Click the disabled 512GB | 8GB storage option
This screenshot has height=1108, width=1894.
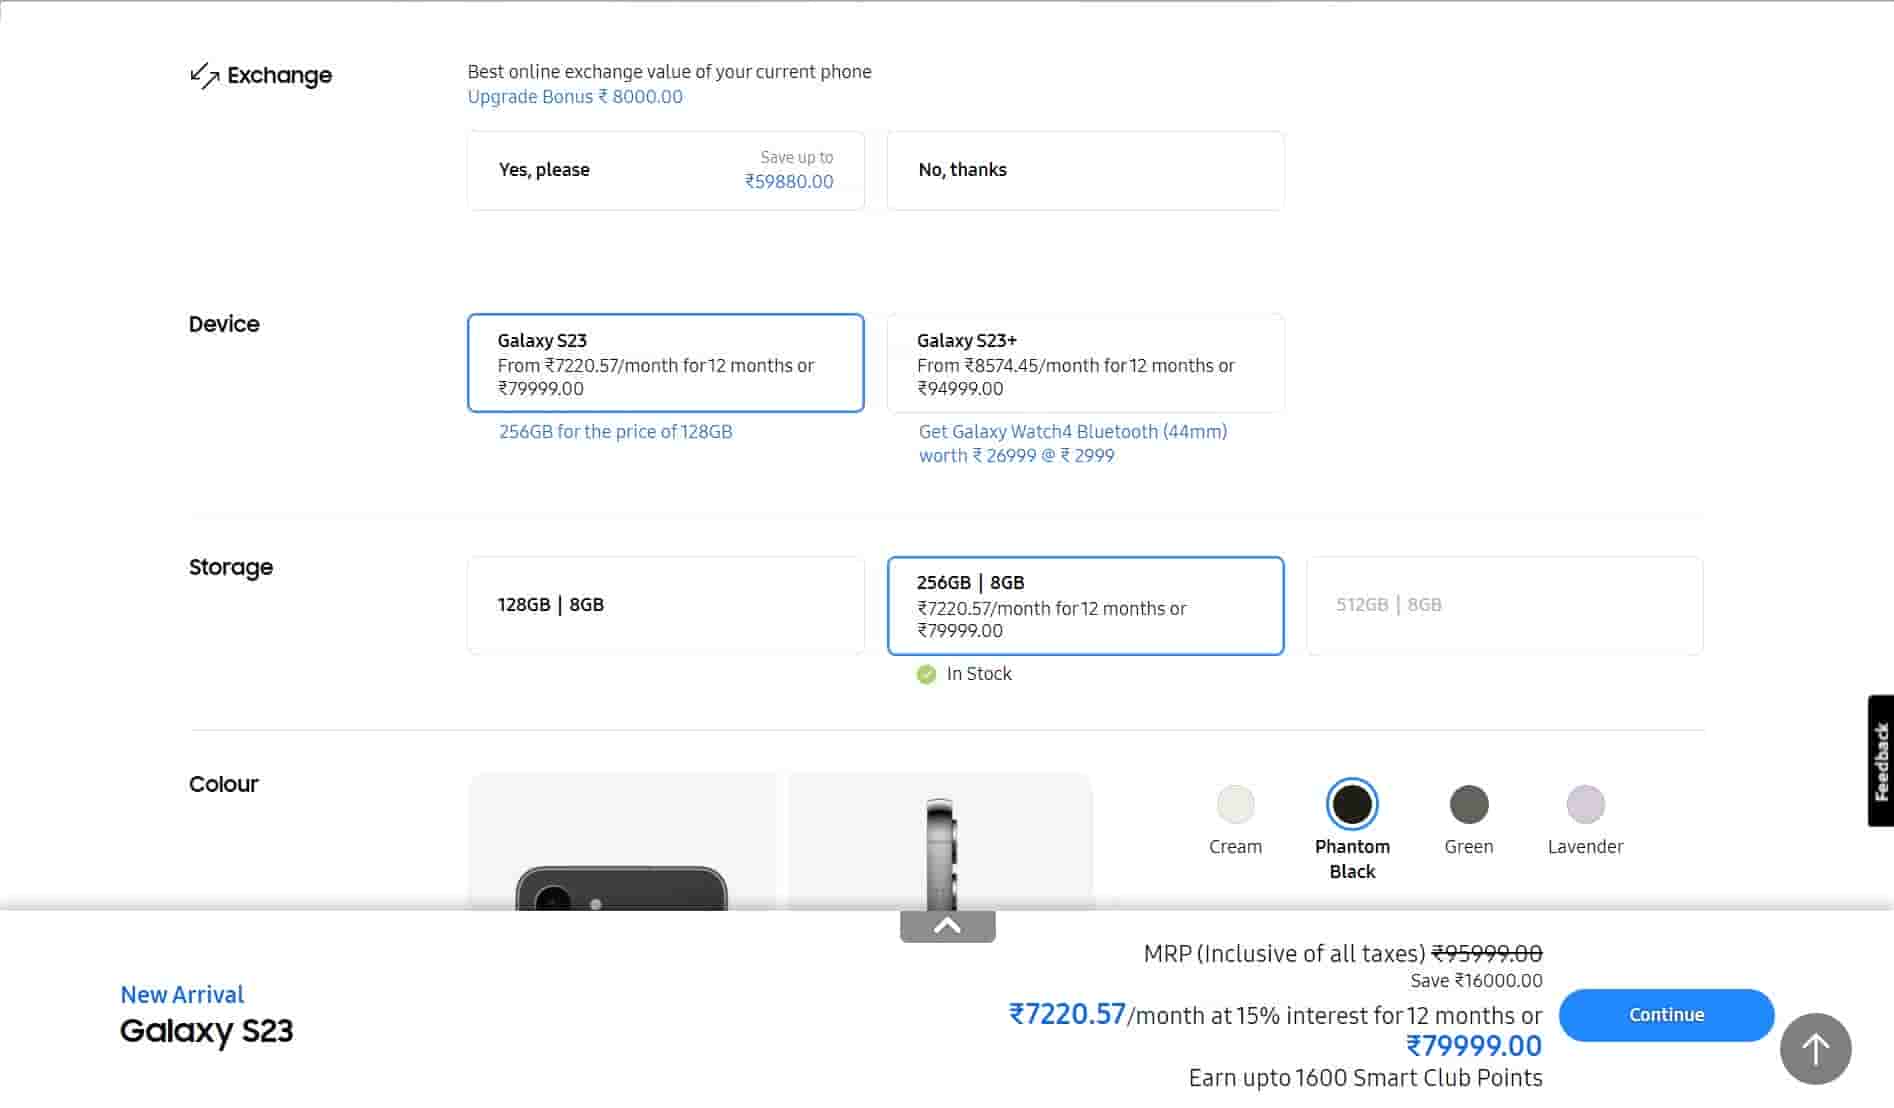pos(1504,605)
